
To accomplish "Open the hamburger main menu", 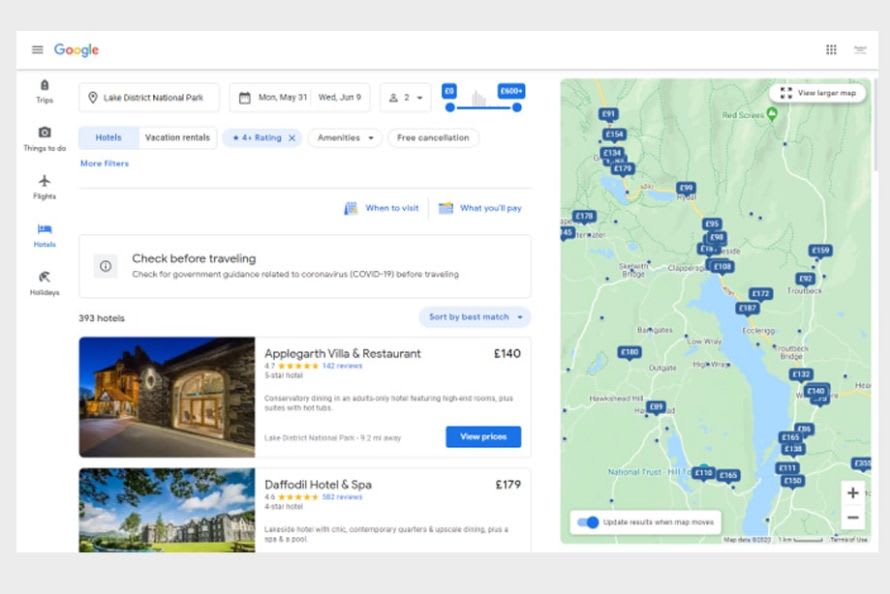I will [x=37, y=50].
